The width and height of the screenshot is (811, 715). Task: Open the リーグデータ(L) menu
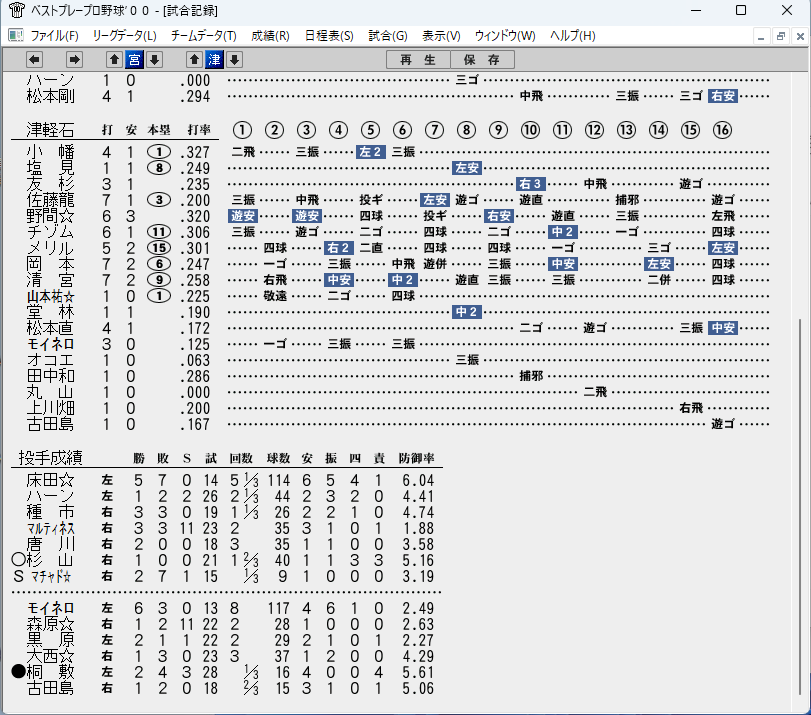click(x=125, y=36)
